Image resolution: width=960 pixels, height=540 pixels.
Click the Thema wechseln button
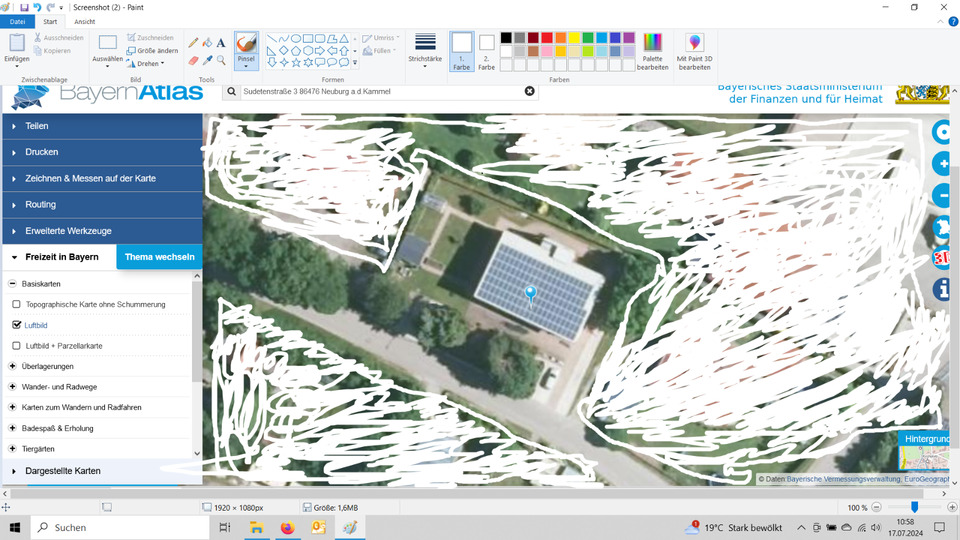click(159, 257)
